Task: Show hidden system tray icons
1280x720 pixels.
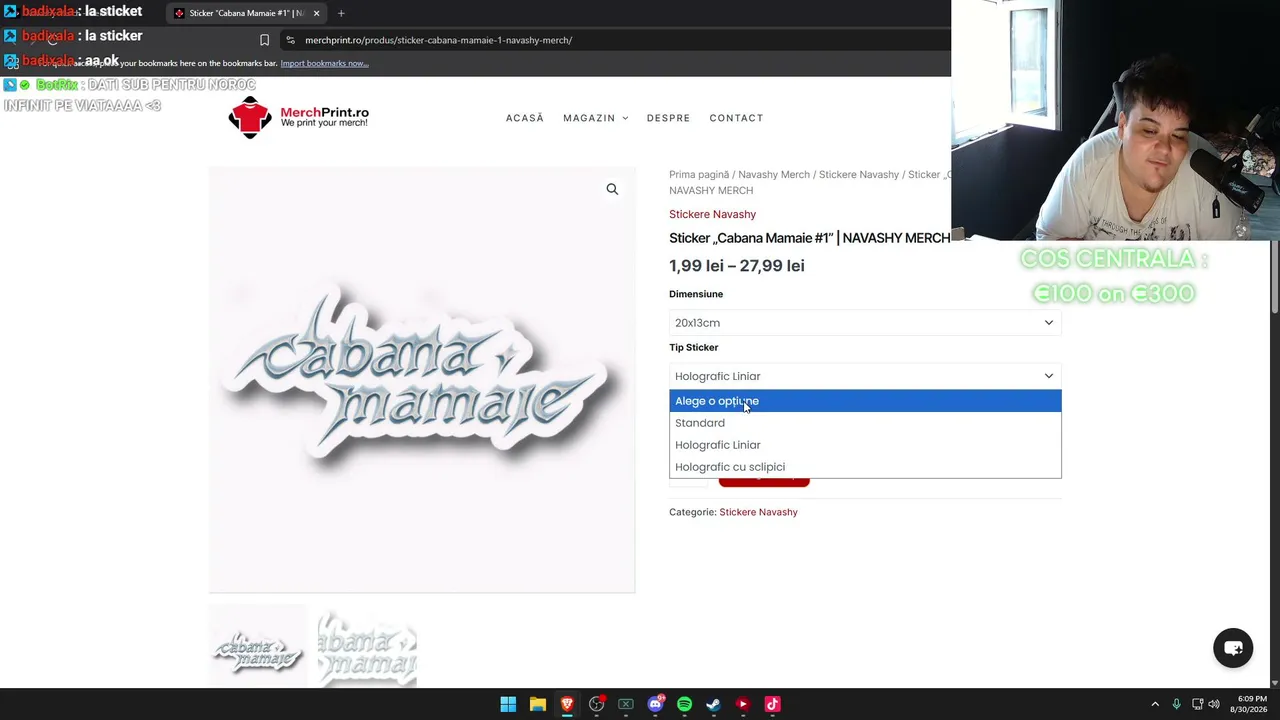Action: pyautogui.click(x=1155, y=704)
